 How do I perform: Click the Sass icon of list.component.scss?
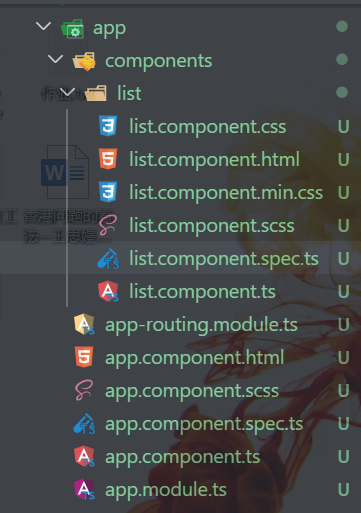(x=108, y=225)
